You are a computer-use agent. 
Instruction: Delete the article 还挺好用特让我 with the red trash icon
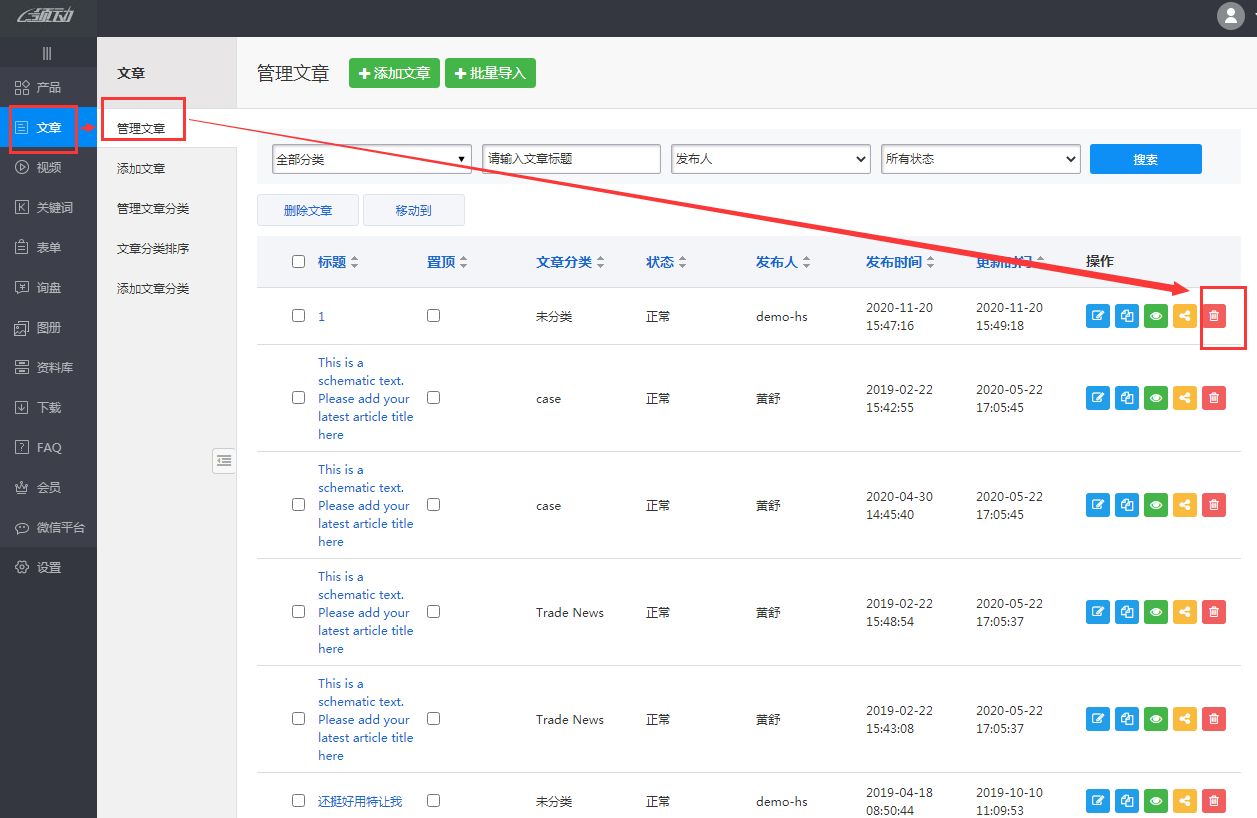[x=1213, y=800]
